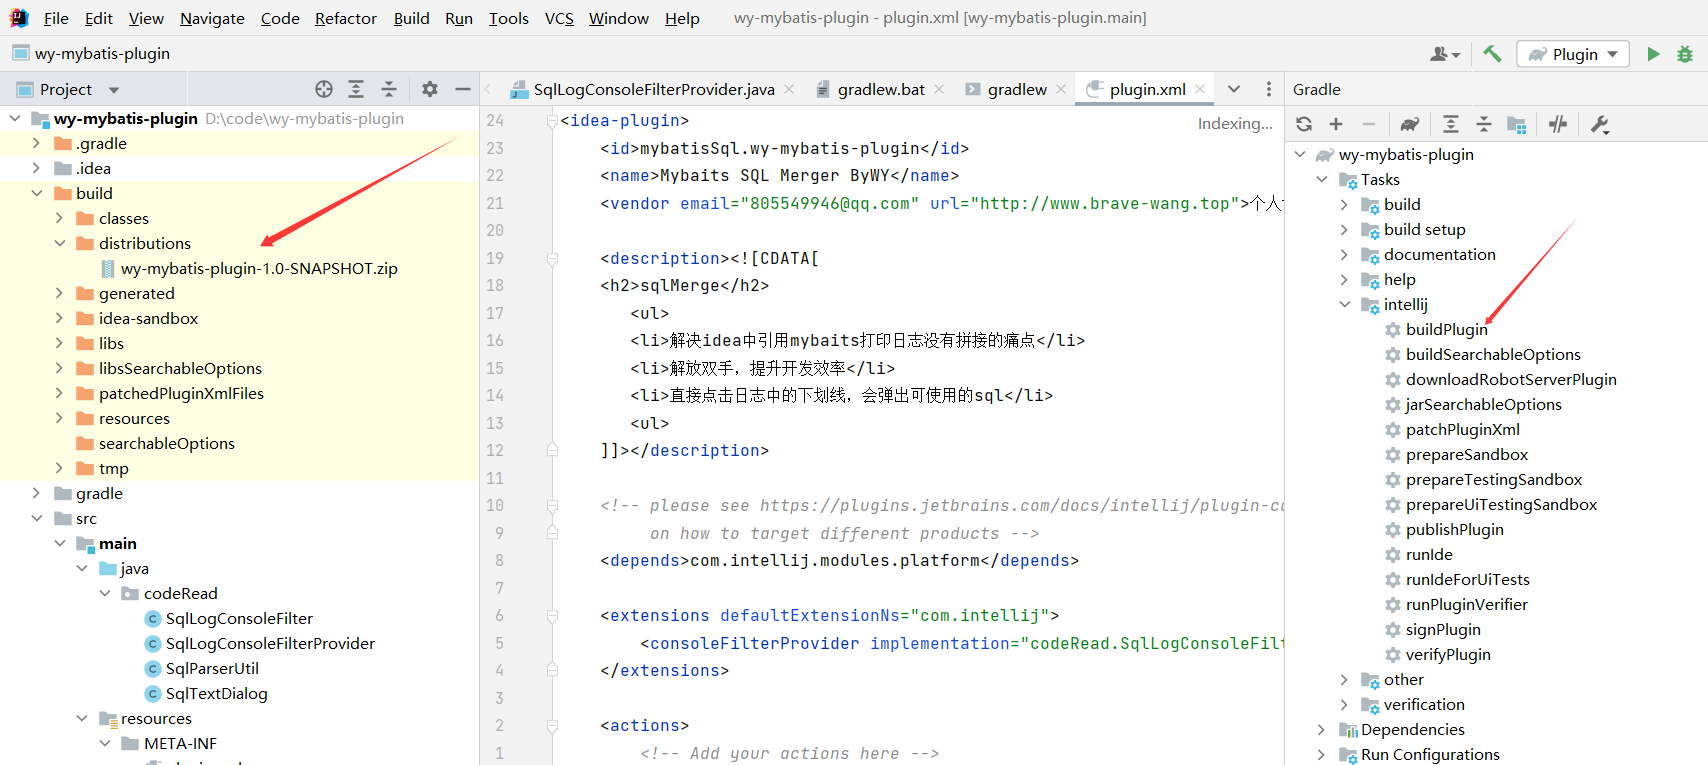The width and height of the screenshot is (1708, 765).
Task: Open Project panel gear options
Action: click(430, 89)
